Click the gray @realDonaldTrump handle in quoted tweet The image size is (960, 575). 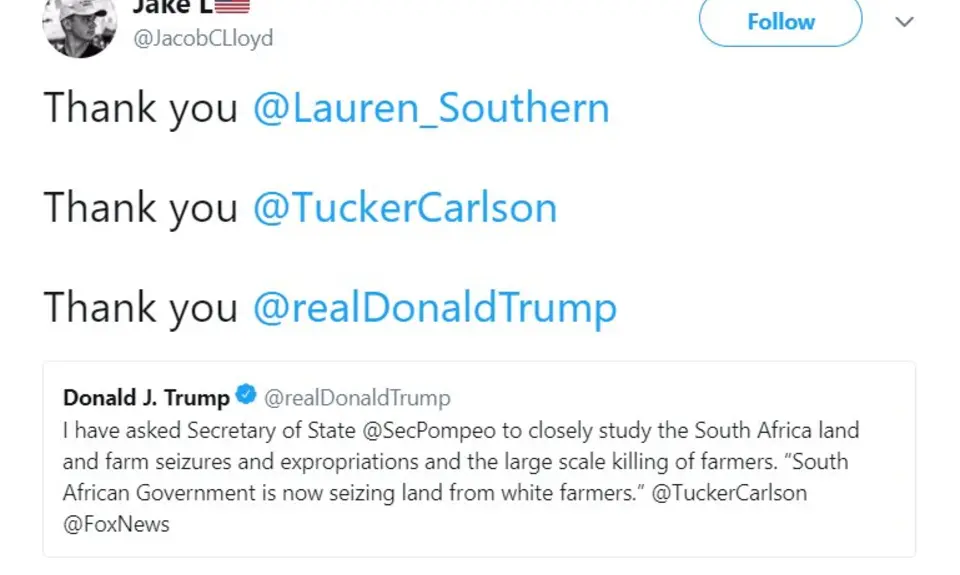357,398
